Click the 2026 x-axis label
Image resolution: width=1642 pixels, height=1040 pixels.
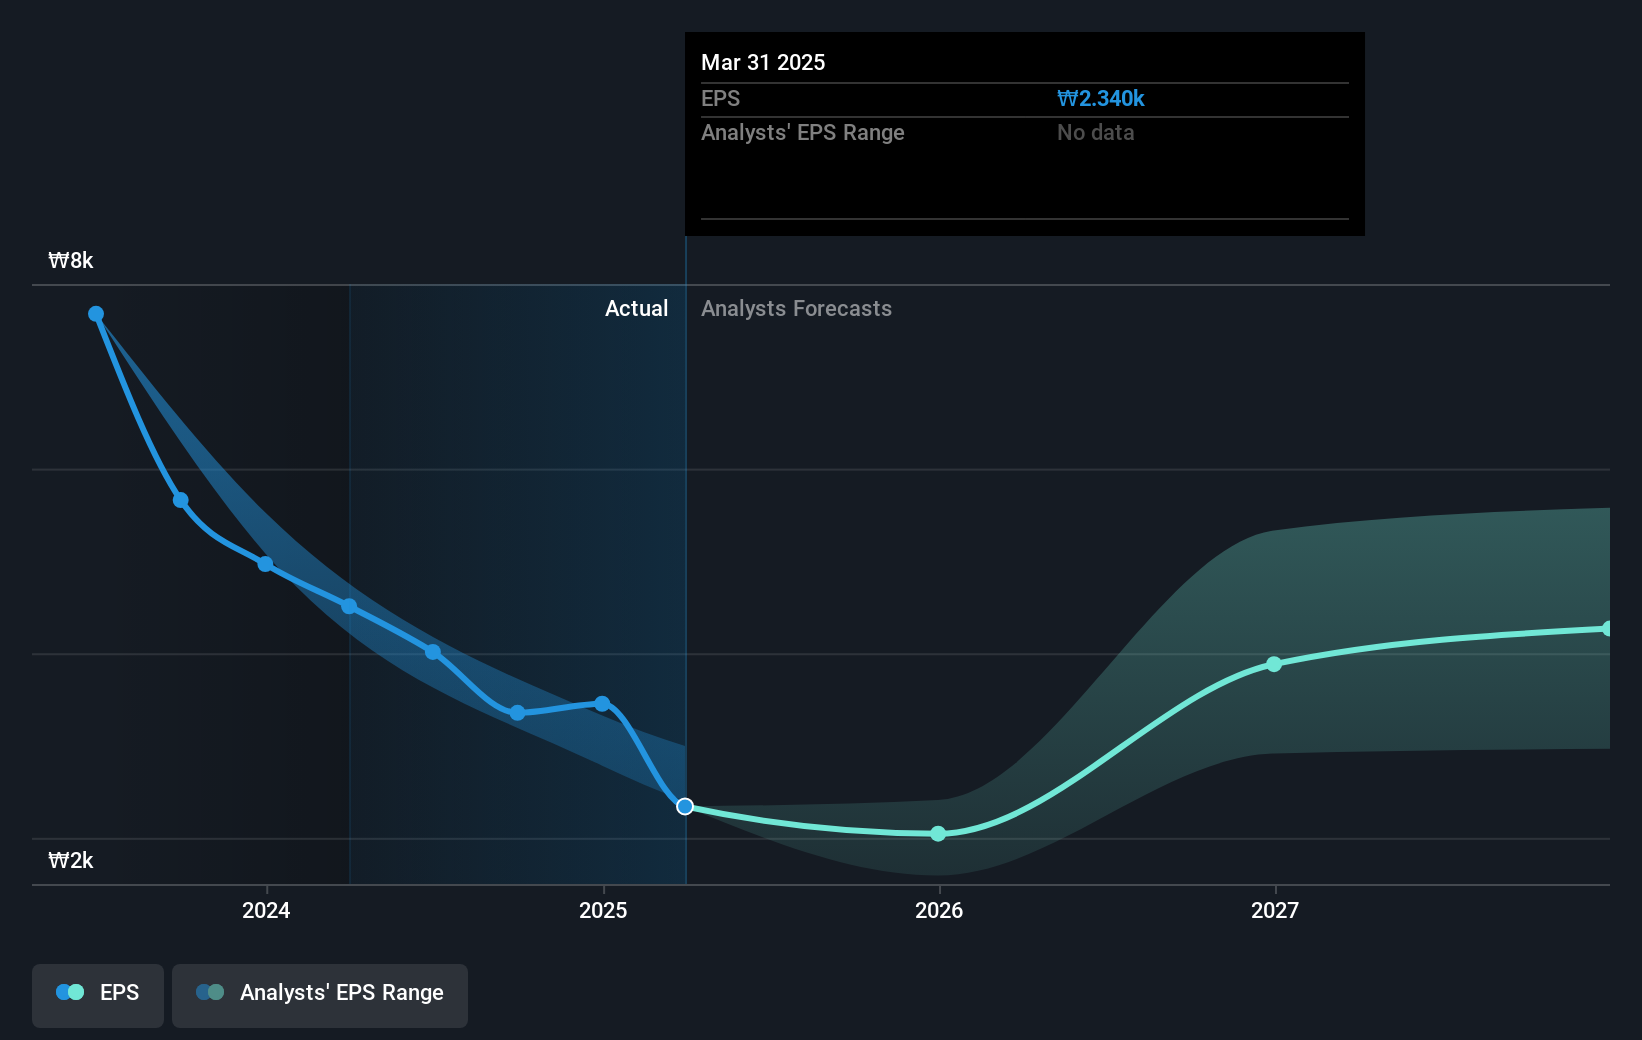(x=939, y=911)
